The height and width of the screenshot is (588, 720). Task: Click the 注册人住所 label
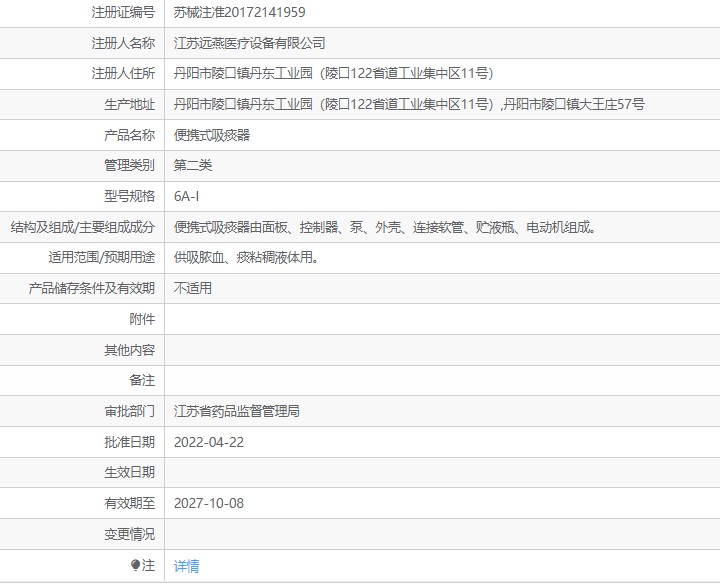point(123,73)
